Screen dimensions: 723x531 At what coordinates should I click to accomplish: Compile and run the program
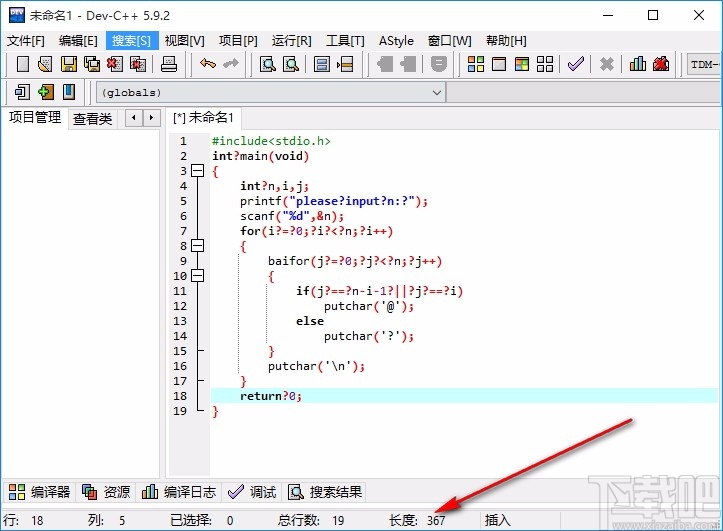pos(522,64)
